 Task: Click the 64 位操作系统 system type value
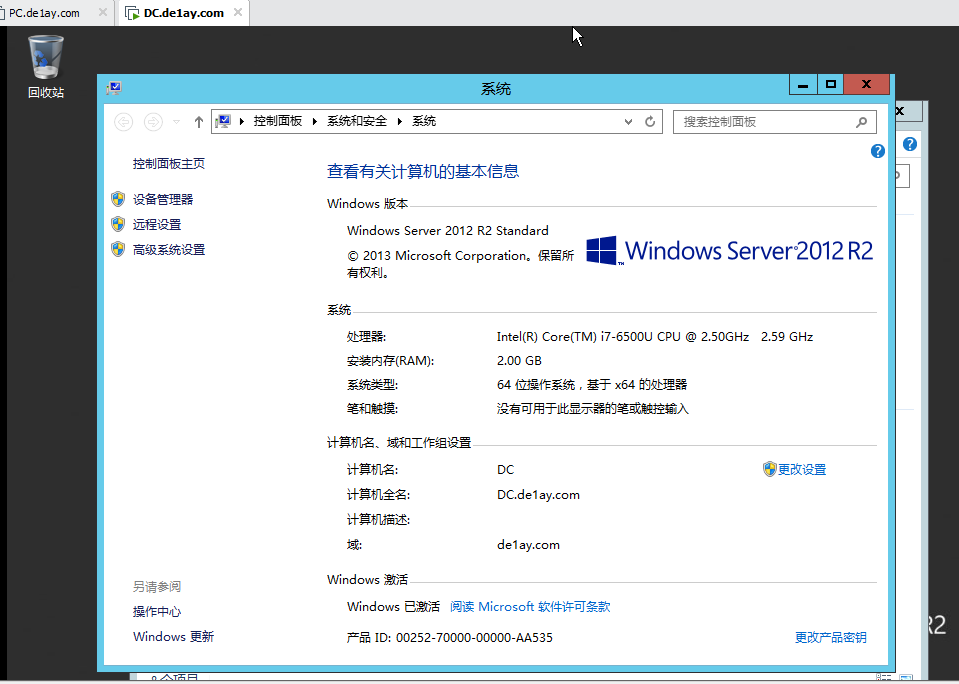(x=592, y=384)
